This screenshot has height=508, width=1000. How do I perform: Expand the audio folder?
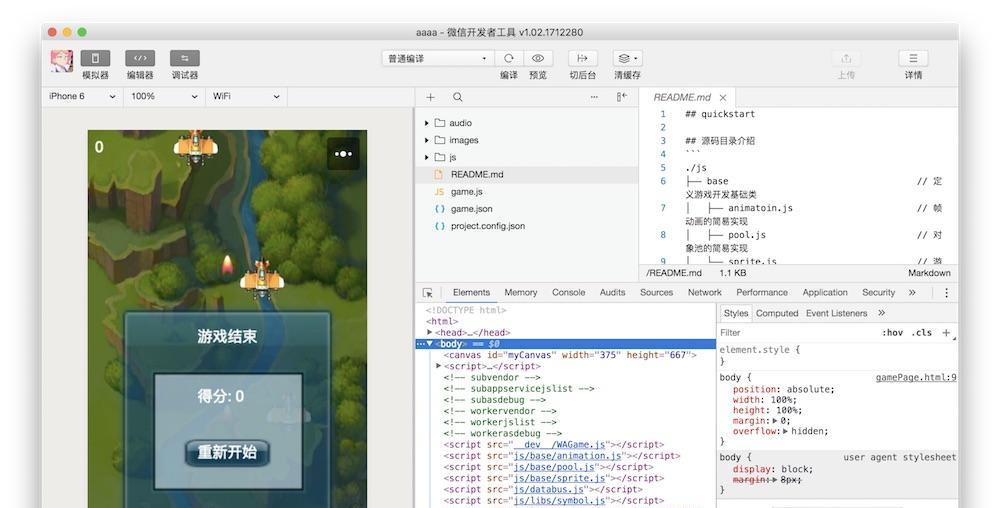pos(427,123)
